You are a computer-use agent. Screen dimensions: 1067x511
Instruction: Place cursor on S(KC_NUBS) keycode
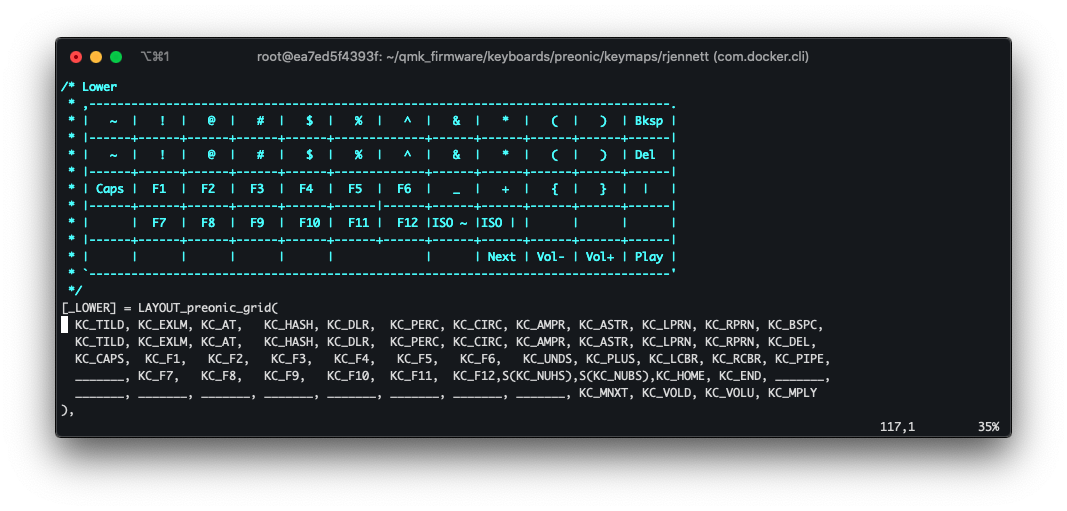(x=613, y=376)
